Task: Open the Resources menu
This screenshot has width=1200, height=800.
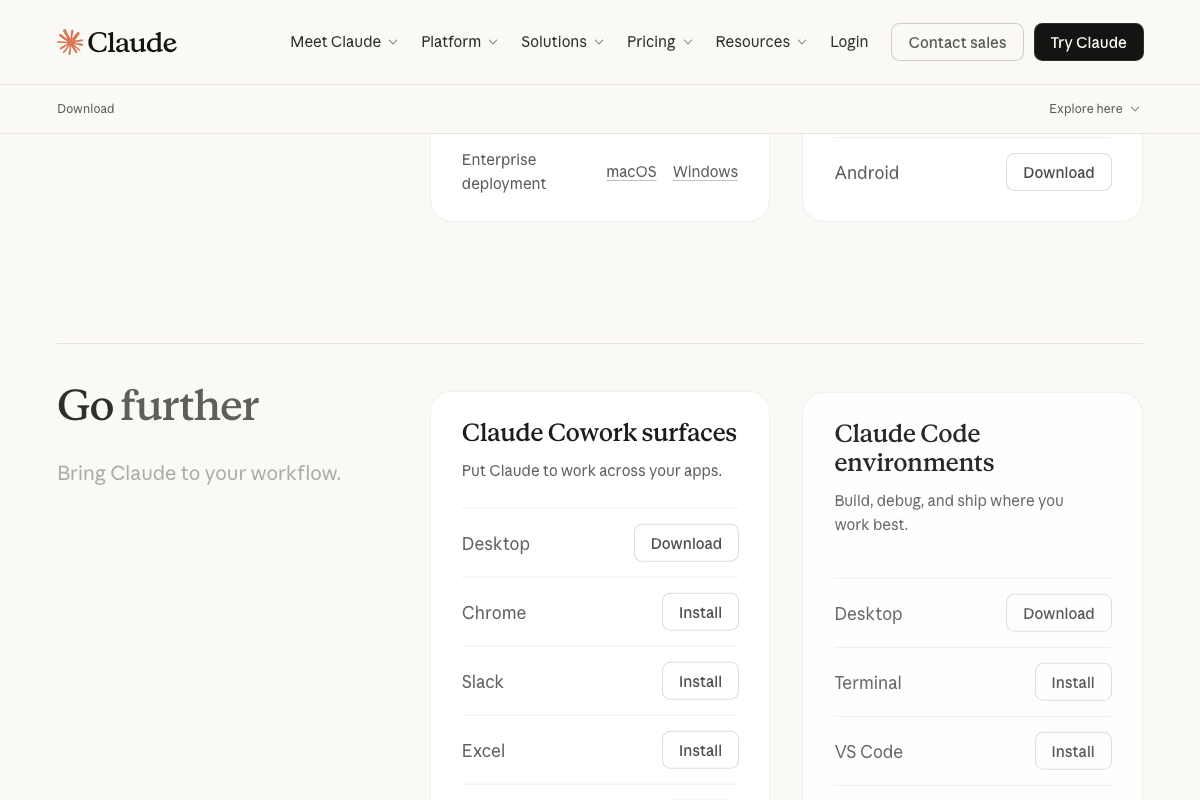Action: point(761,42)
